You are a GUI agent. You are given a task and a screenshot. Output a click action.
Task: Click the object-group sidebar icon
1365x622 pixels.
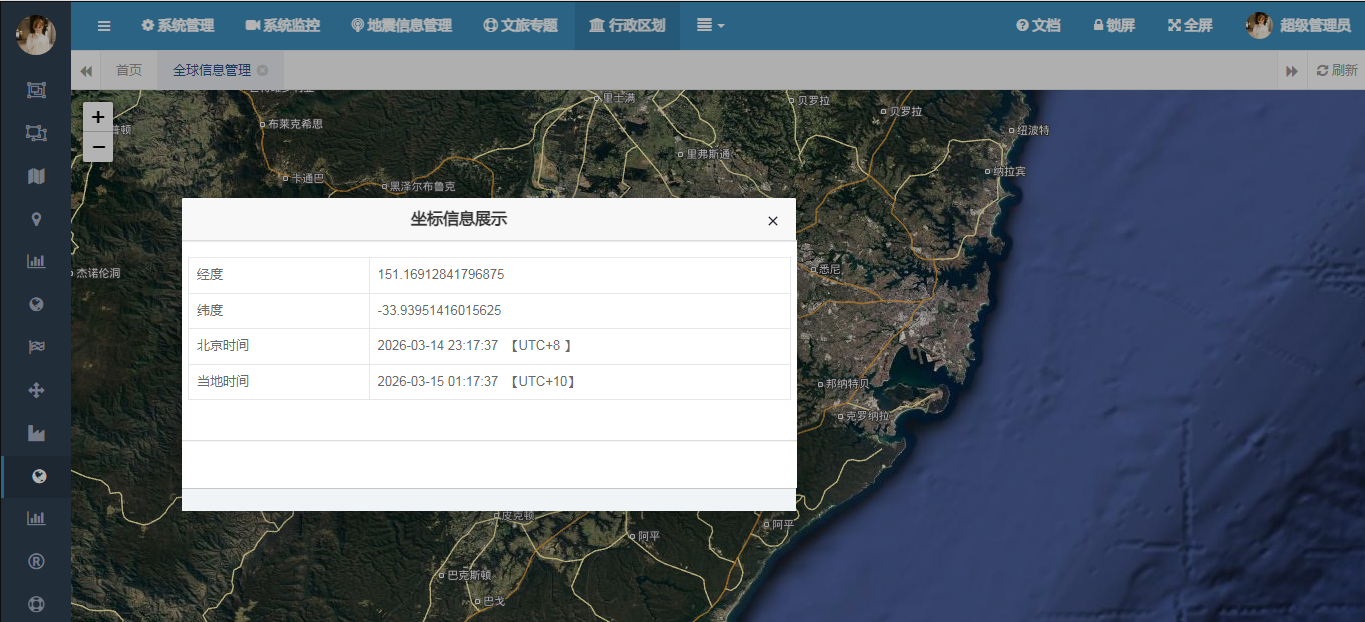coord(36,90)
